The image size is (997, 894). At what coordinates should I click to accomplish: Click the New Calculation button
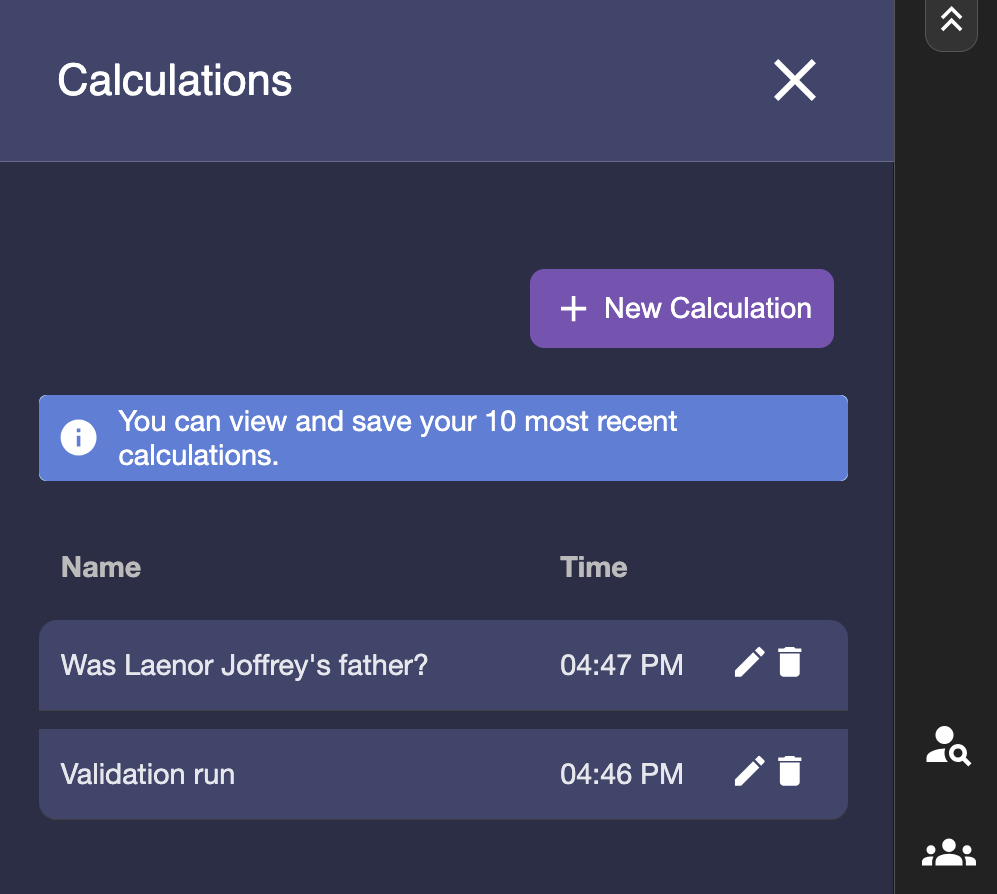point(681,308)
